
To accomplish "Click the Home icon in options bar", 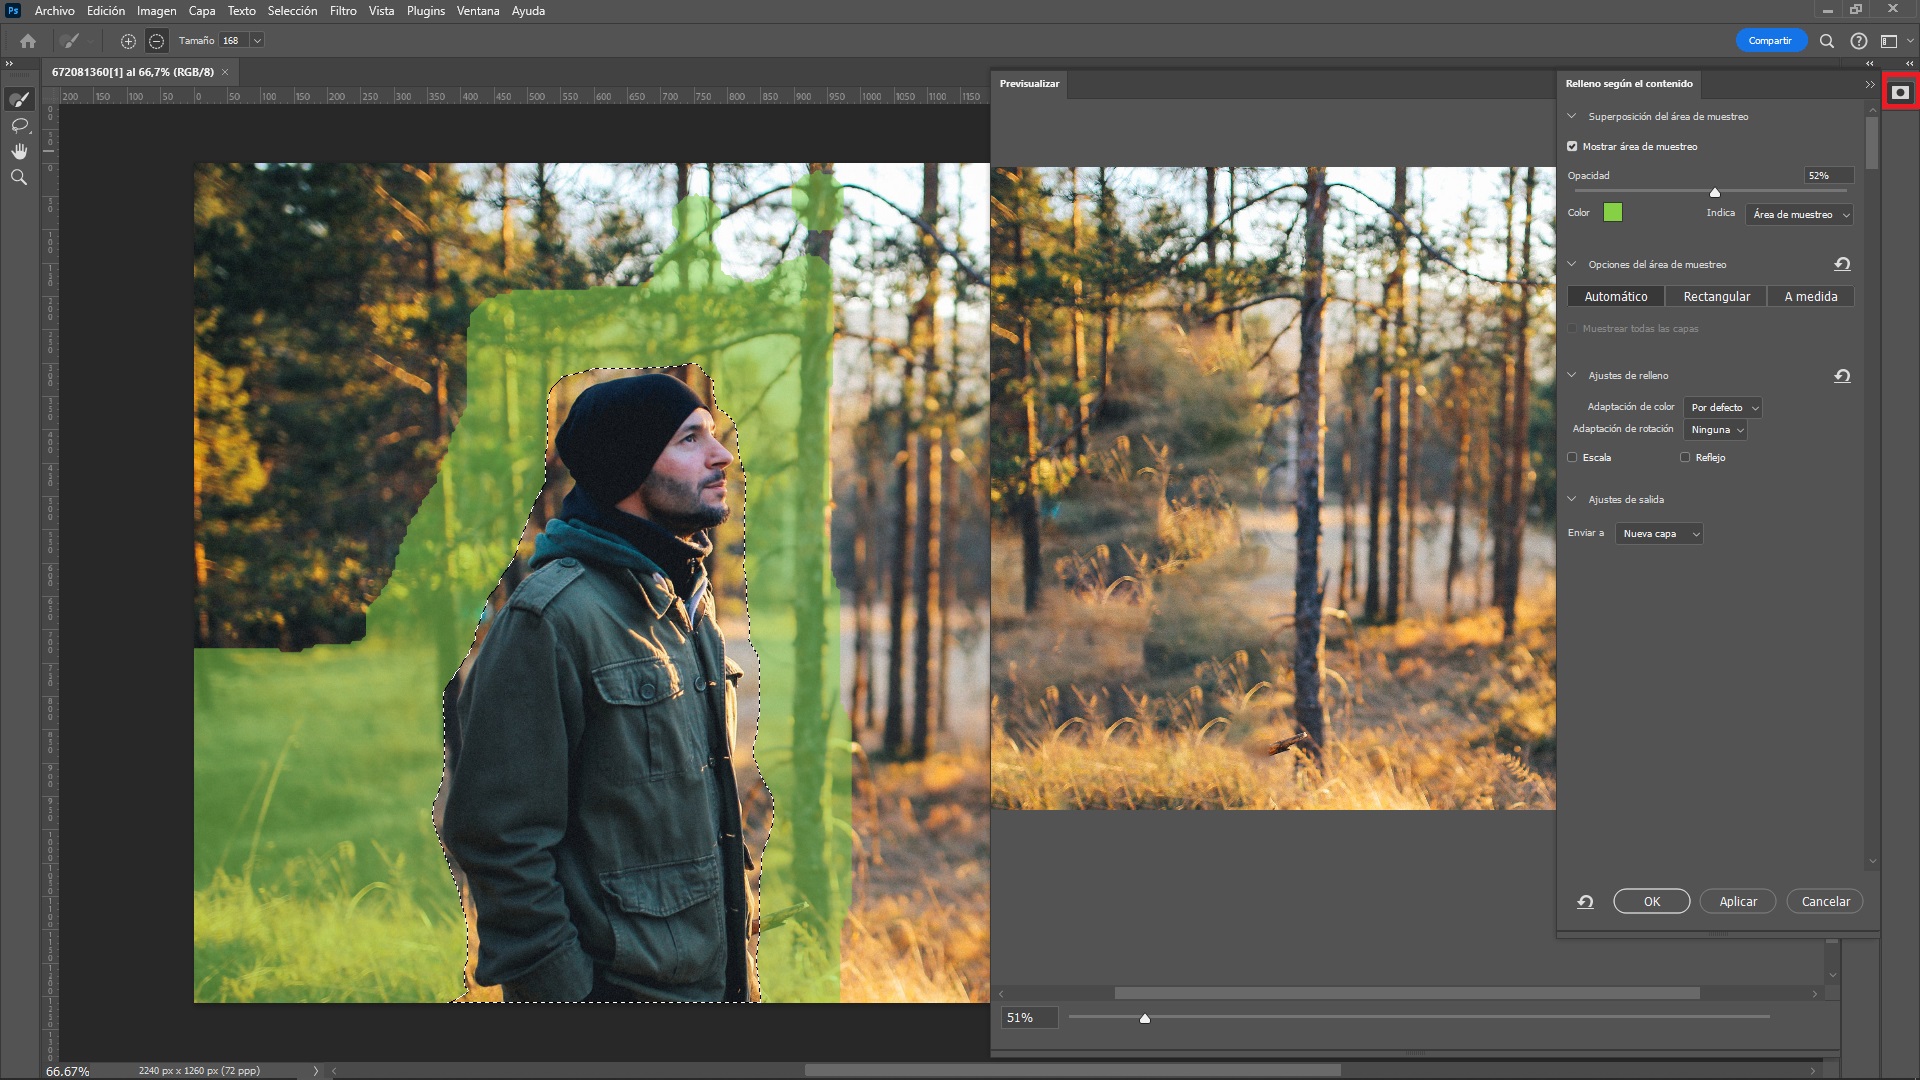I will 28,41.
